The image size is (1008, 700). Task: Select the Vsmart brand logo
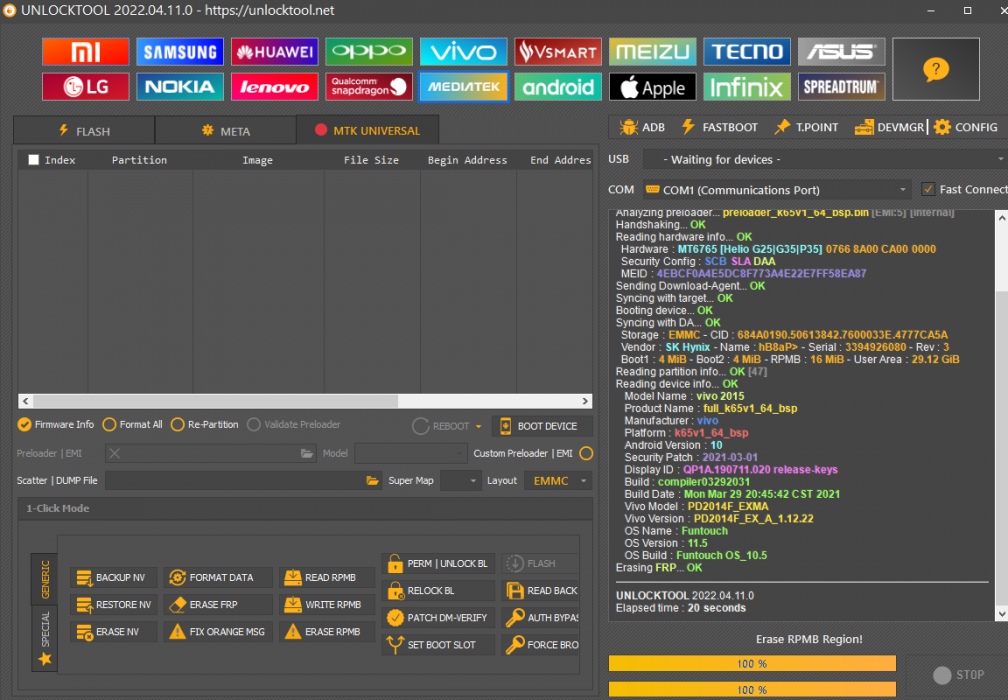tap(558, 52)
